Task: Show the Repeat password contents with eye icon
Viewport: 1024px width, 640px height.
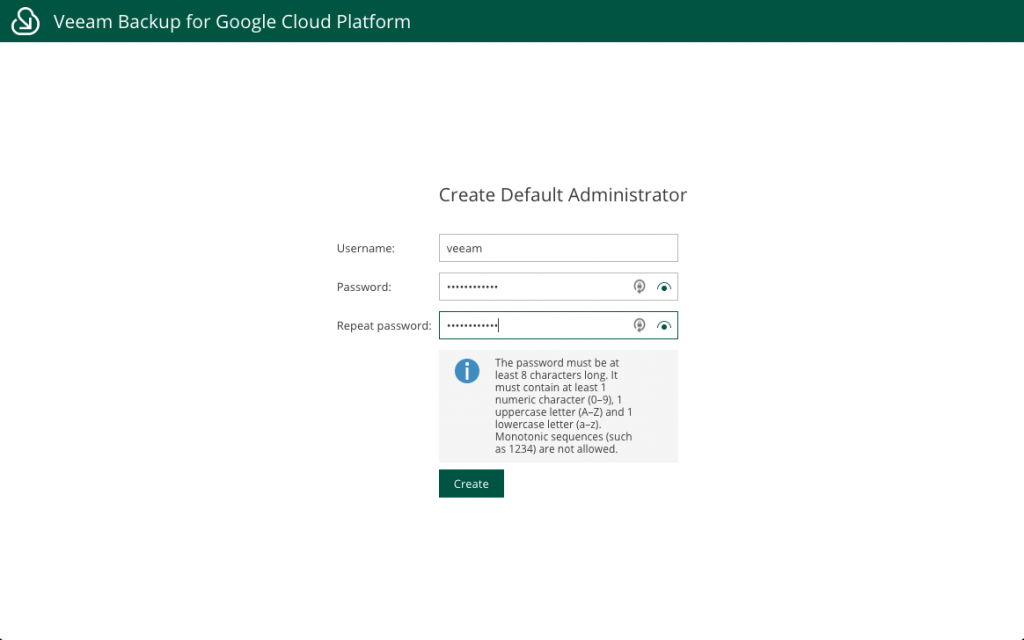Action: [664, 325]
